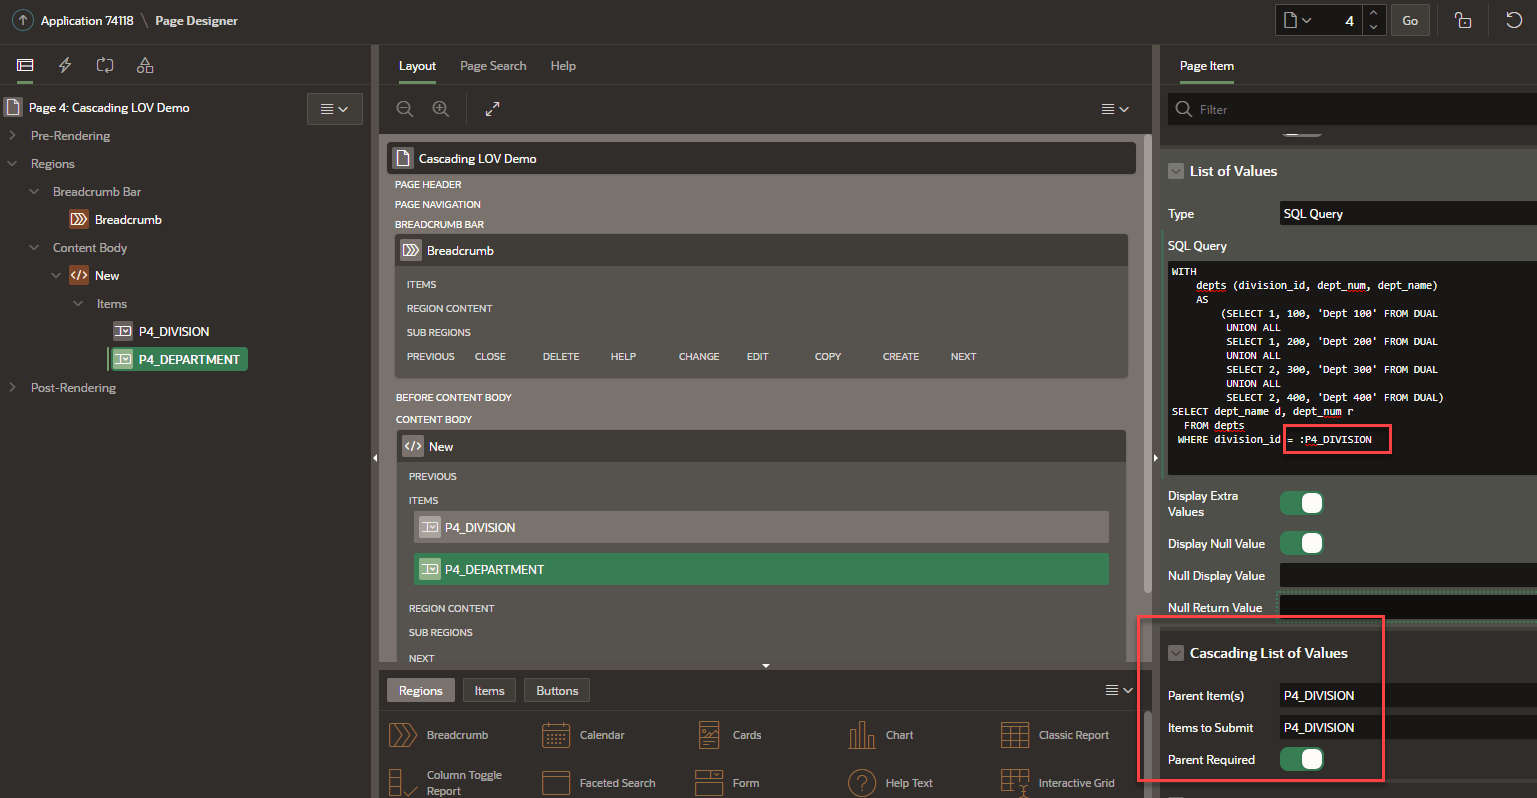
Task: Click the undo icon in header
Action: 1514,20
